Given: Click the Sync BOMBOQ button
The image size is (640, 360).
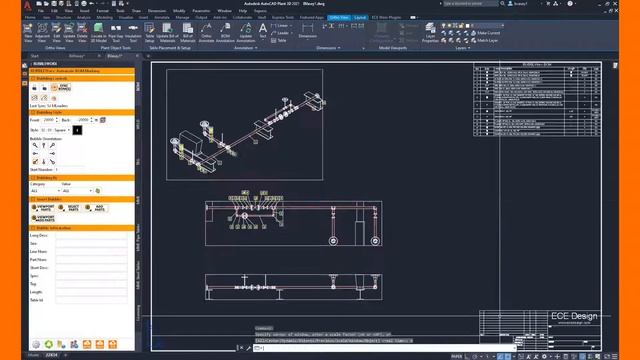Looking at the screenshot, I should click(61, 87).
